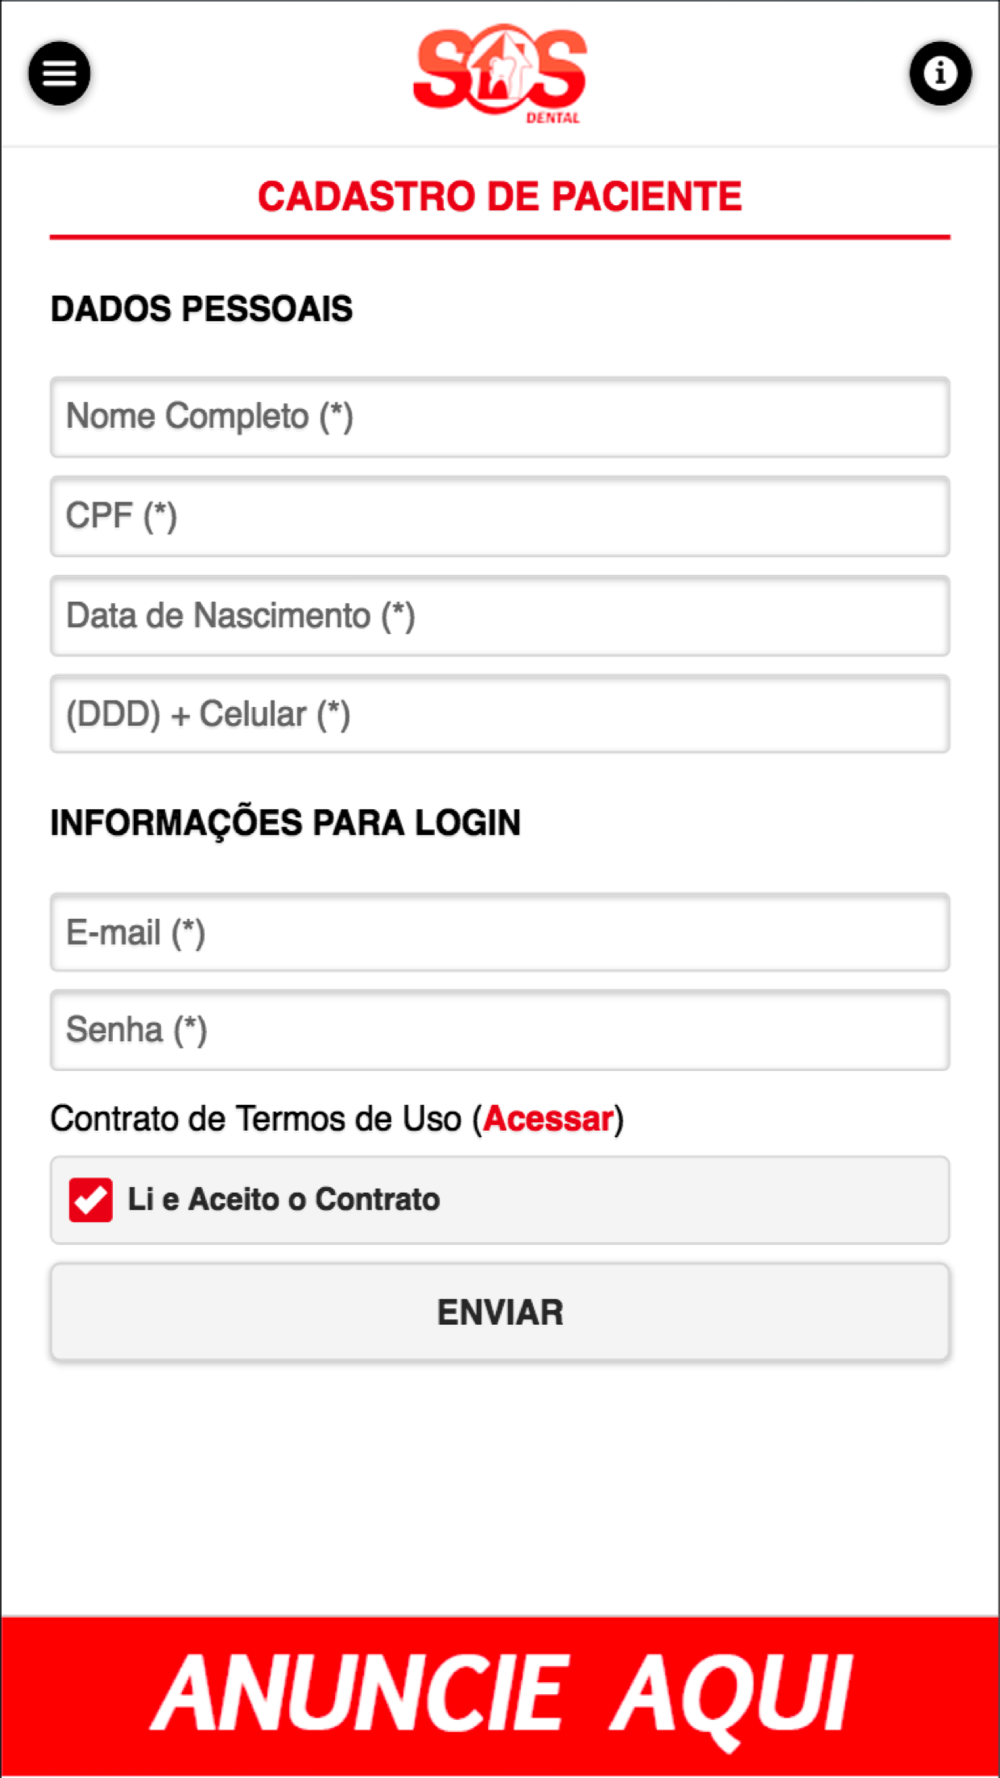1000x1778 pixels.
Task: Click the Informações para Login section title
Action: 286,823
